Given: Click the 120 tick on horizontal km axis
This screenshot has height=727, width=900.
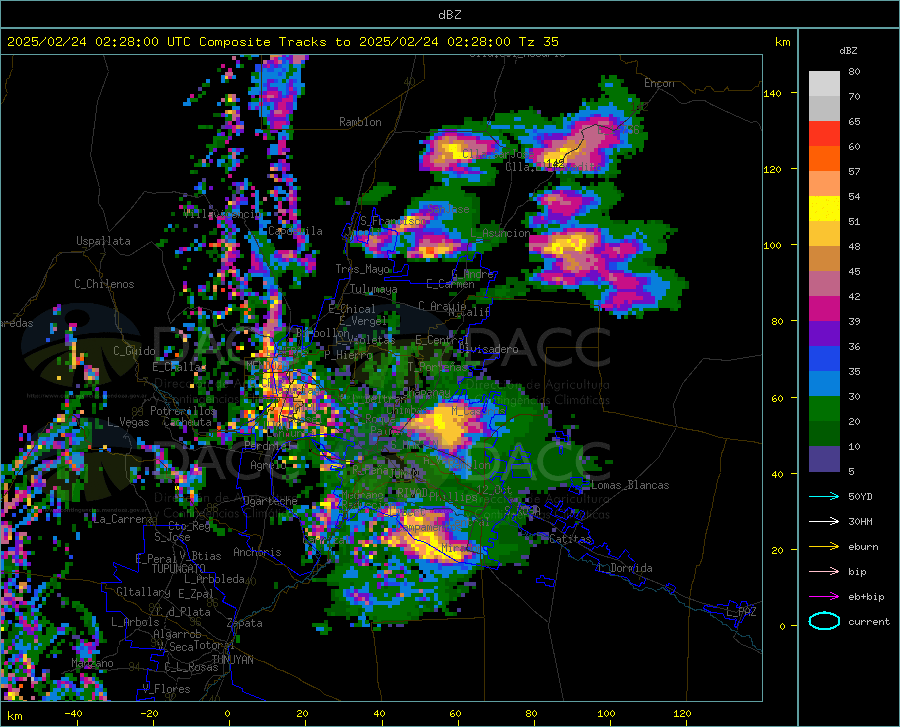Looking at the screenshot, I should click(x=682, y=714).
